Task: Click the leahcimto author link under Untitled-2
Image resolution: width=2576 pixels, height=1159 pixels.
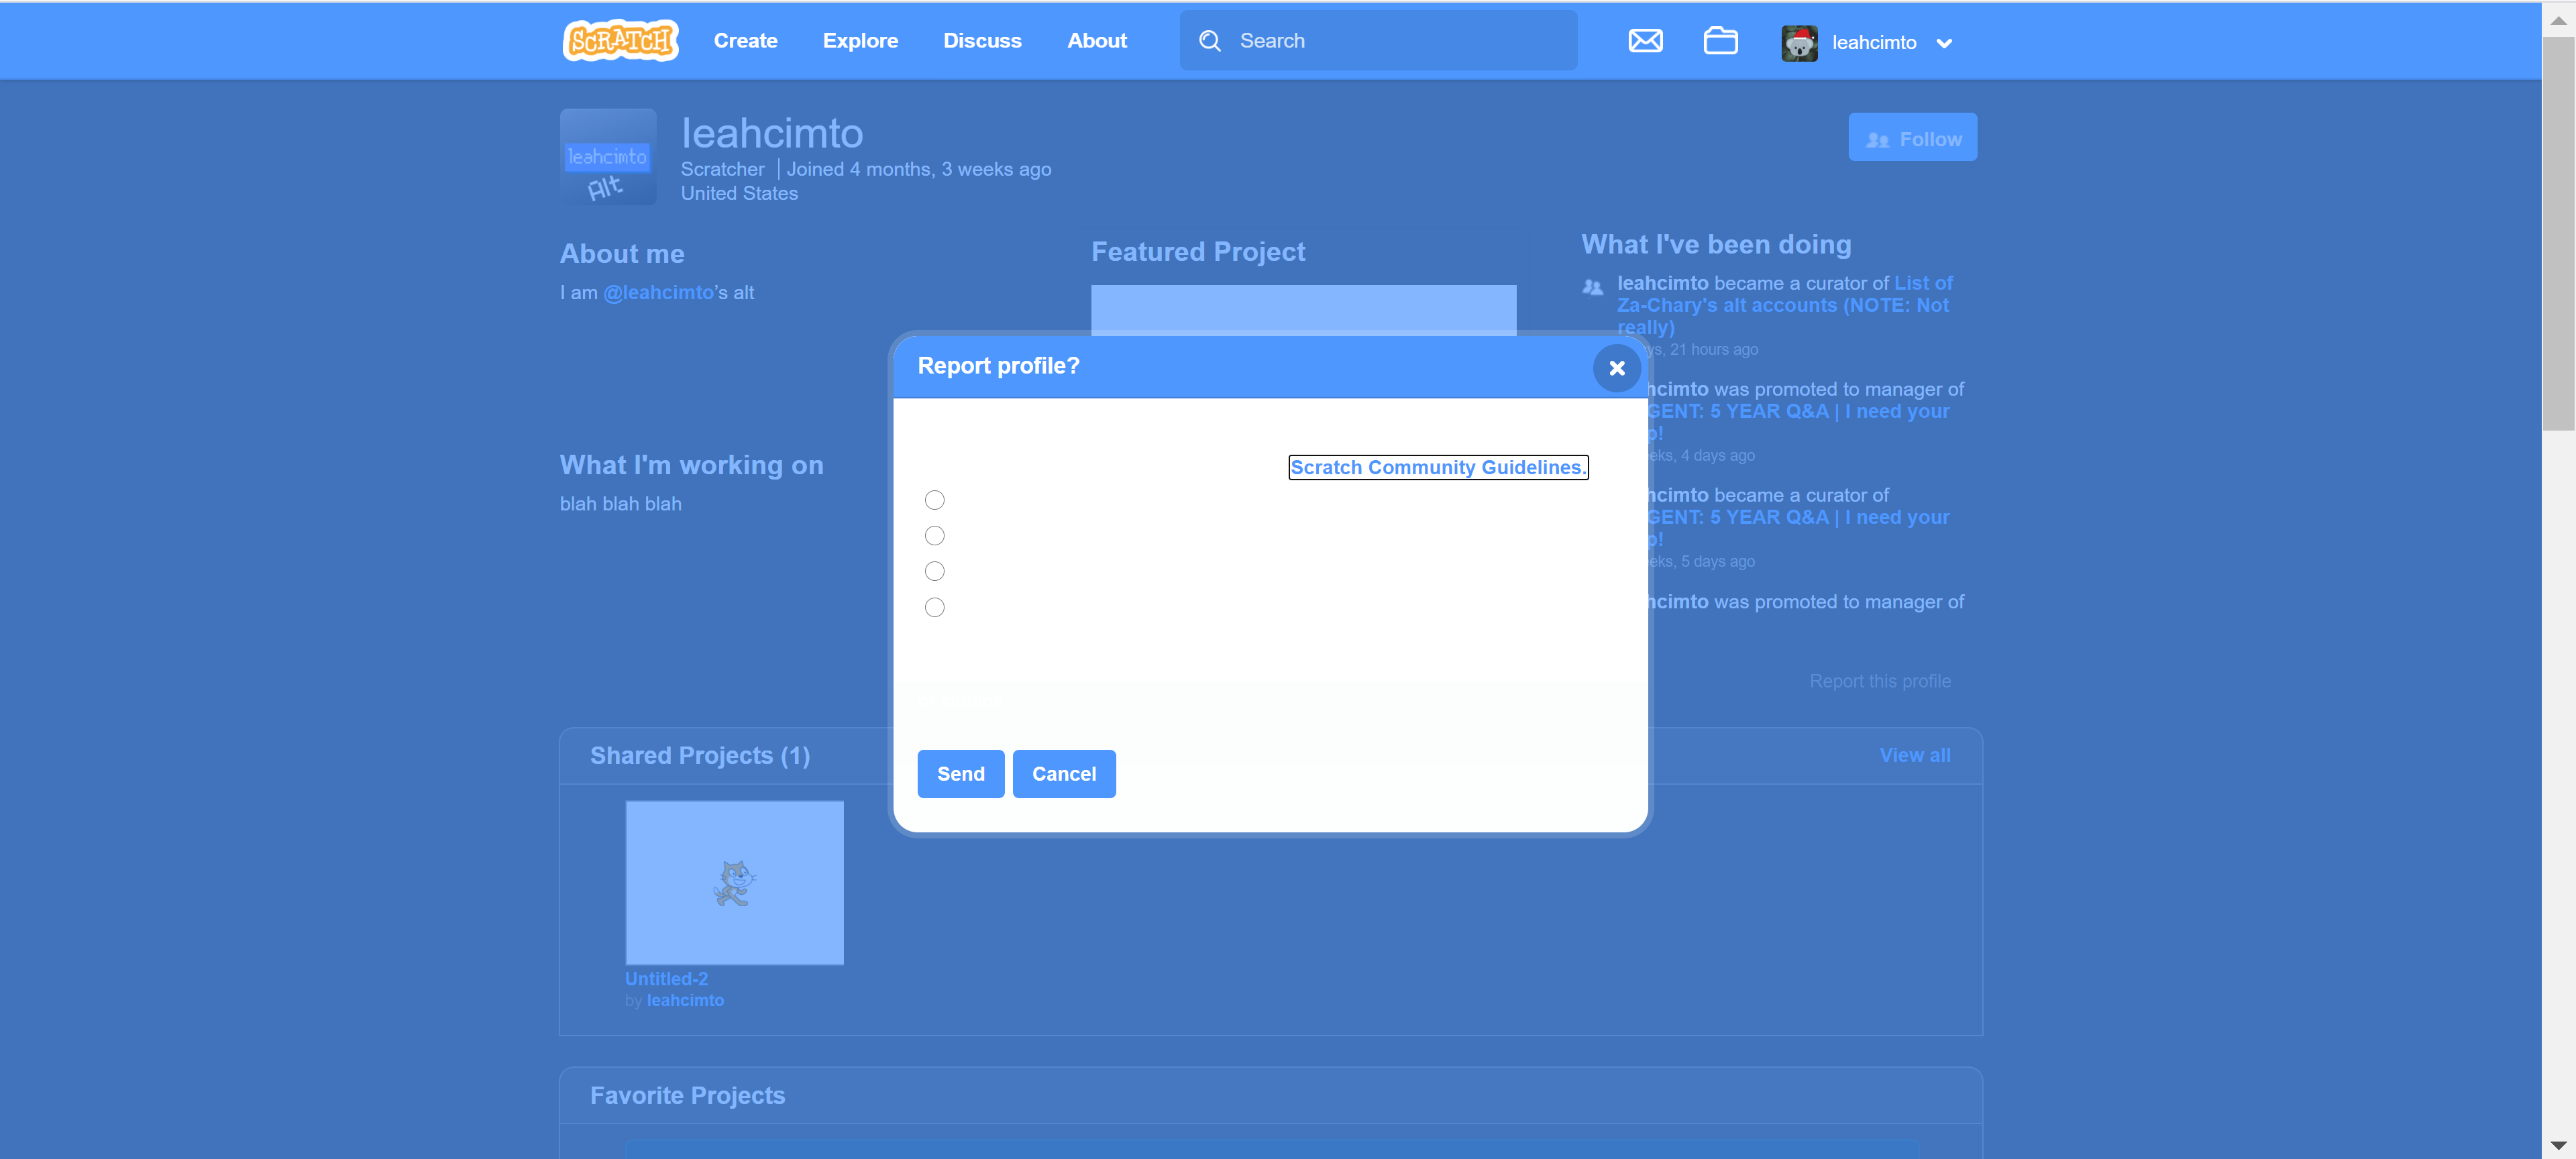Action: [684, 1000]
